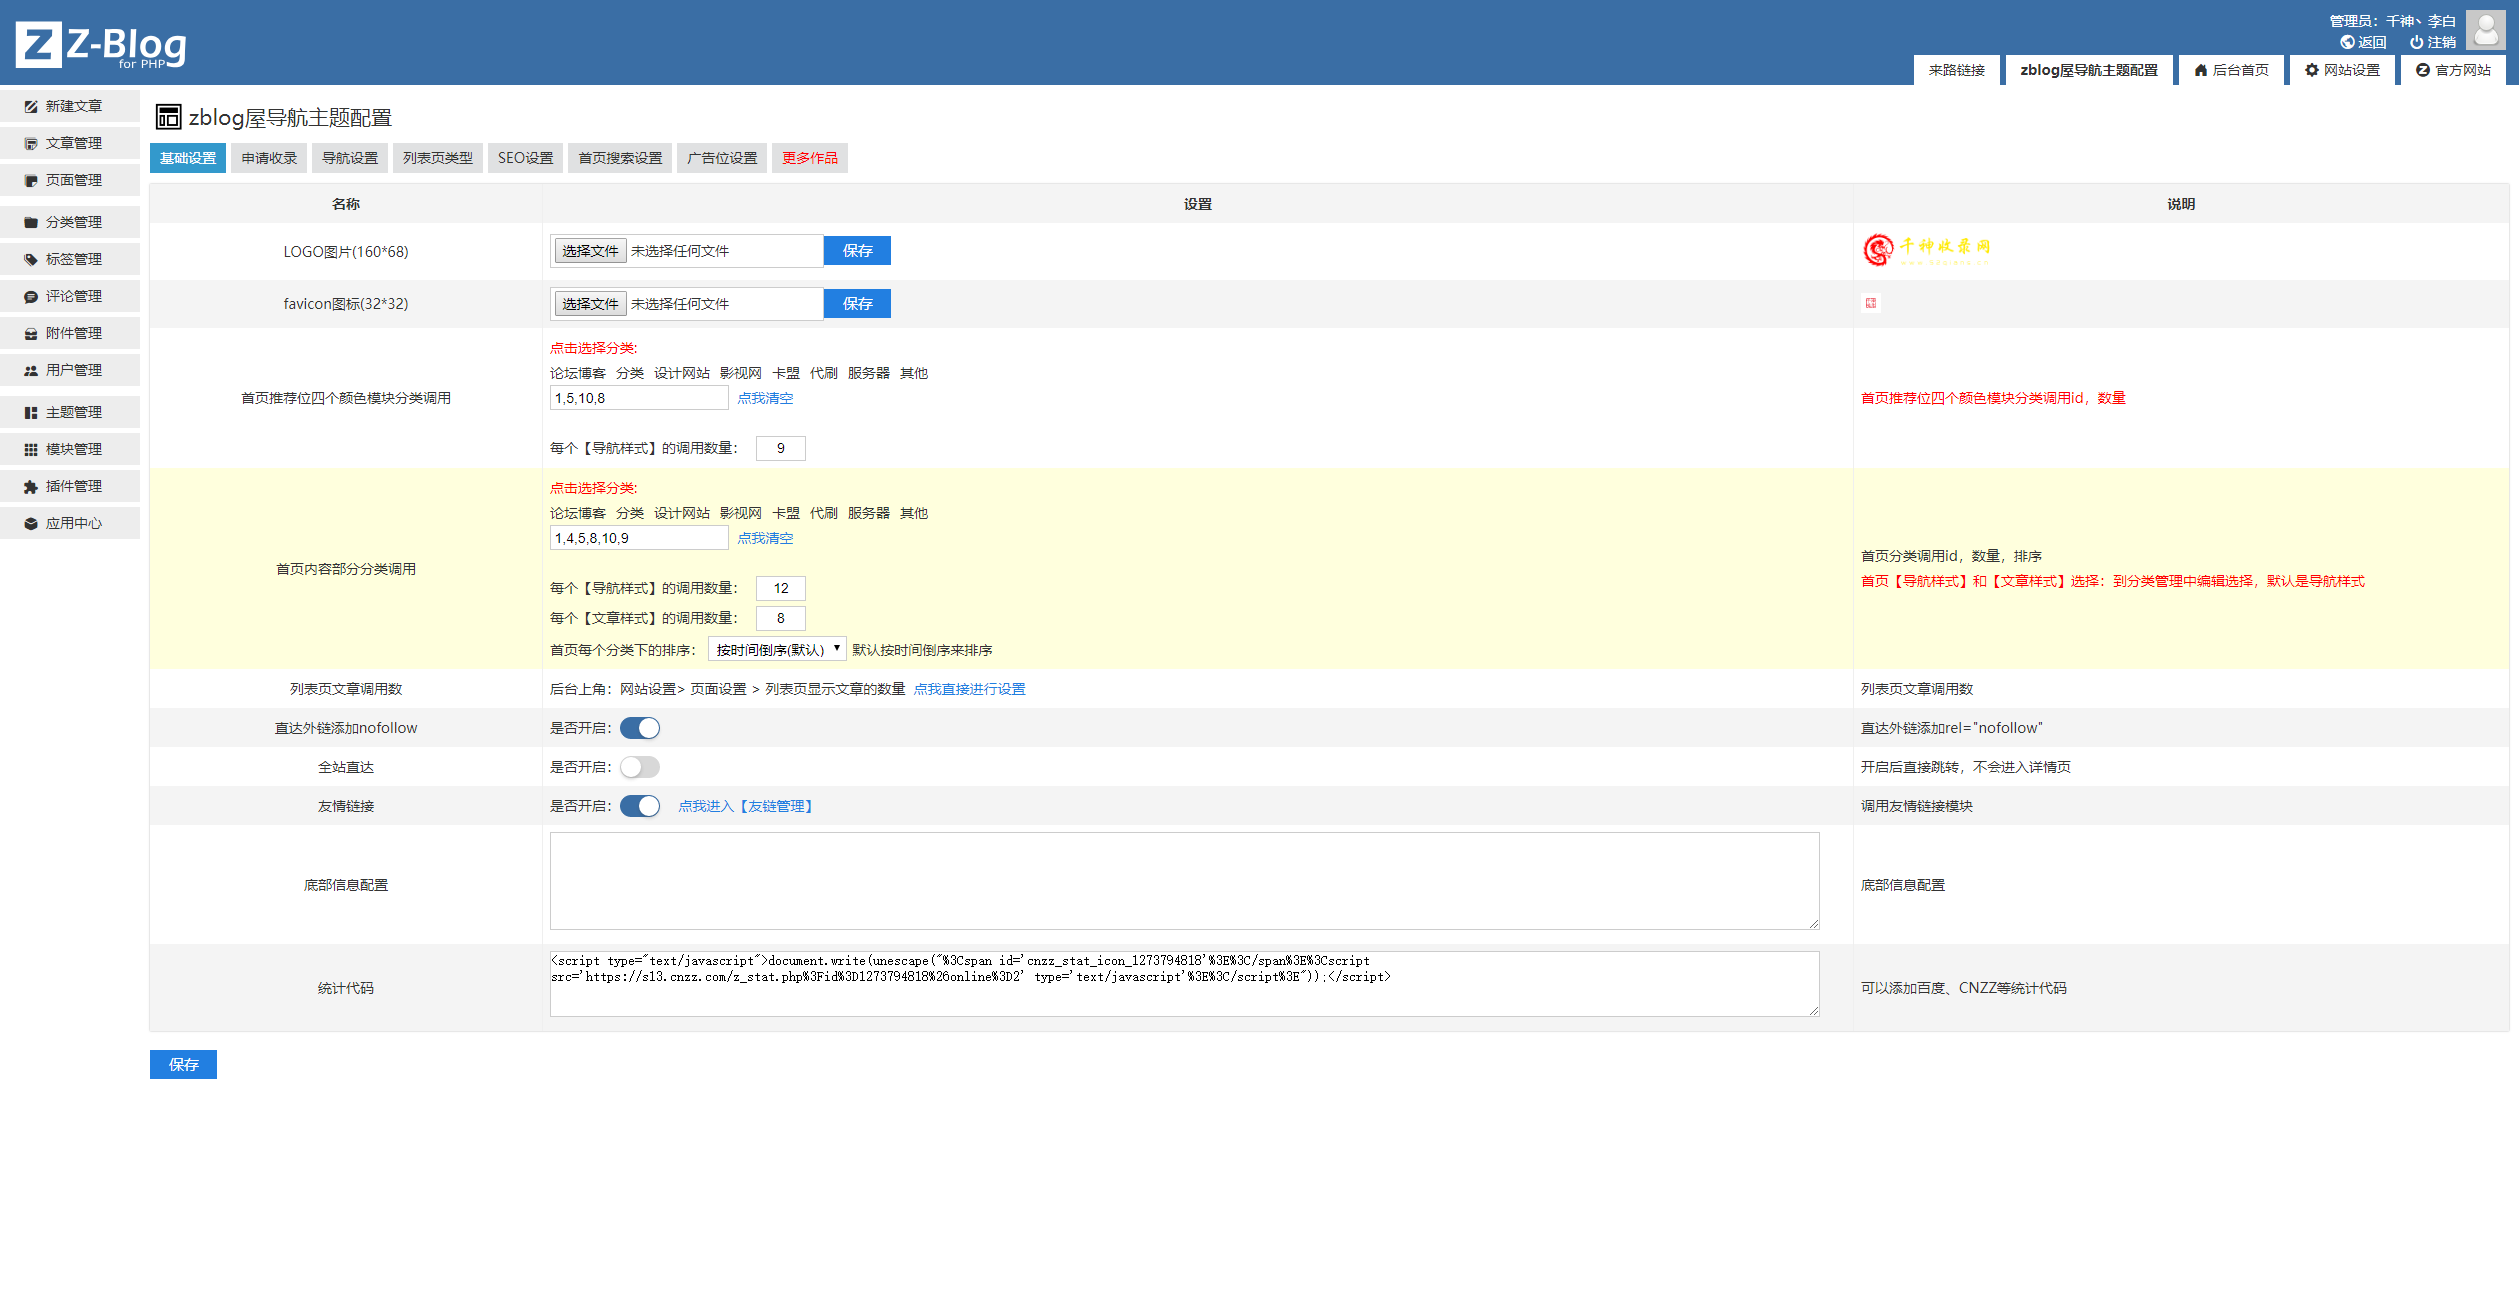Viewport: 2519px width, 1304px height.
Task: Open the user management people icon
Action: [31, 370]
